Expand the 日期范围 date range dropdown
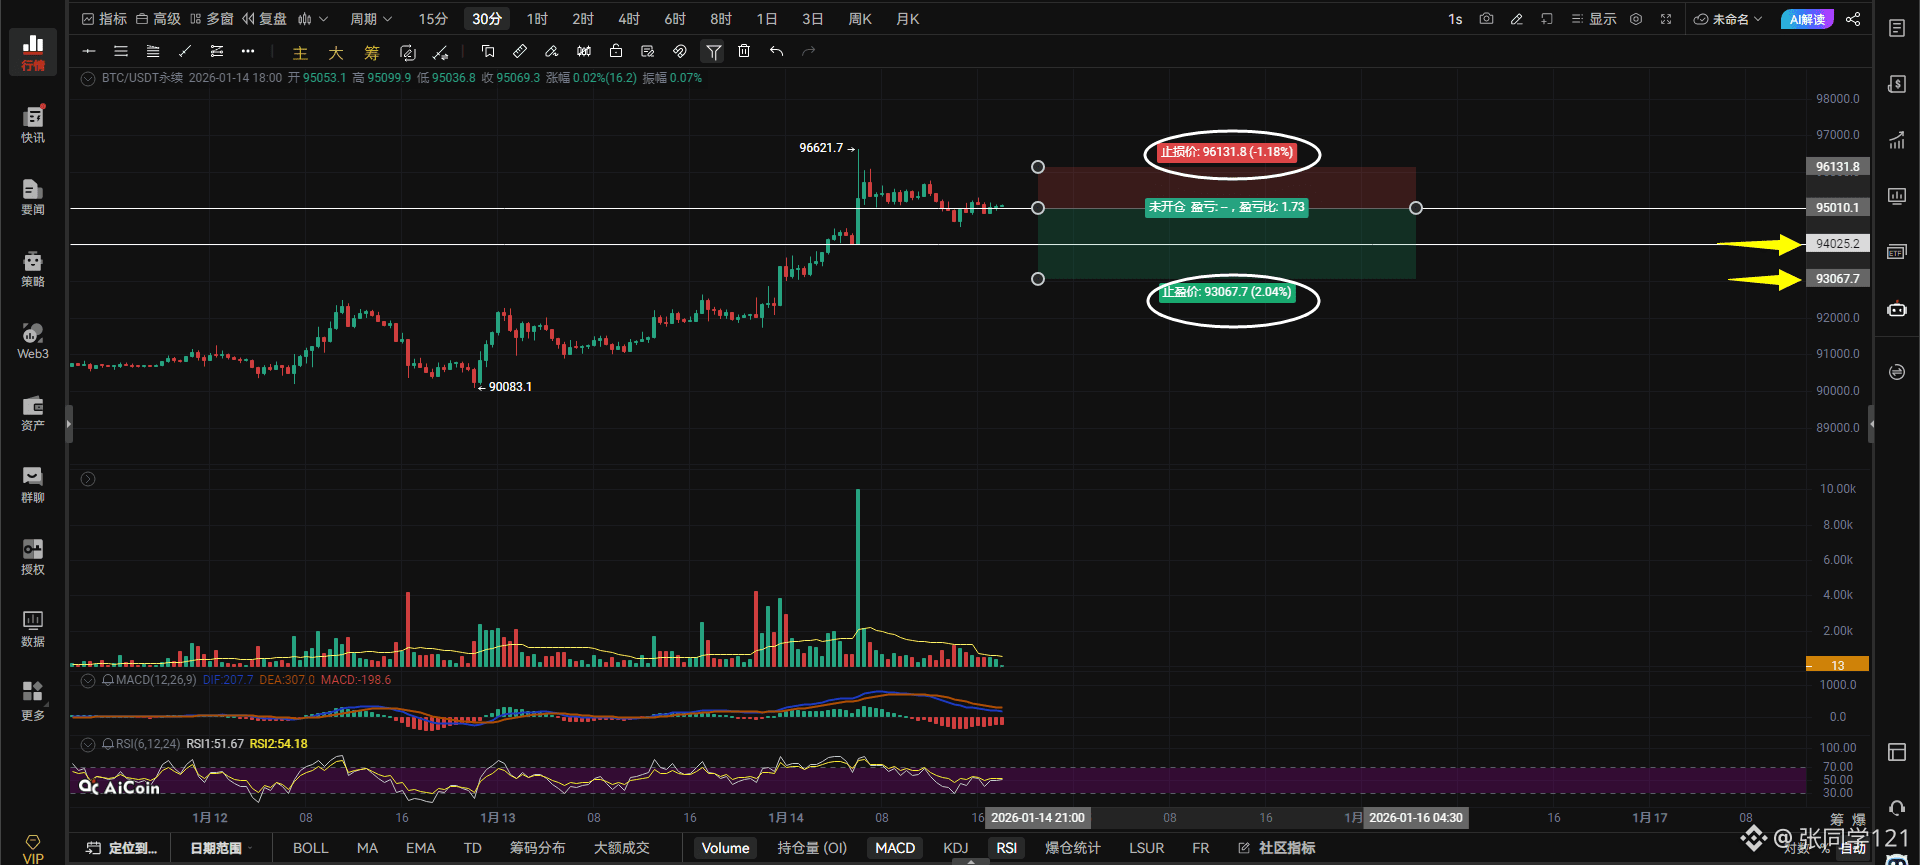 pyautogui.click(x=221, y=848)
